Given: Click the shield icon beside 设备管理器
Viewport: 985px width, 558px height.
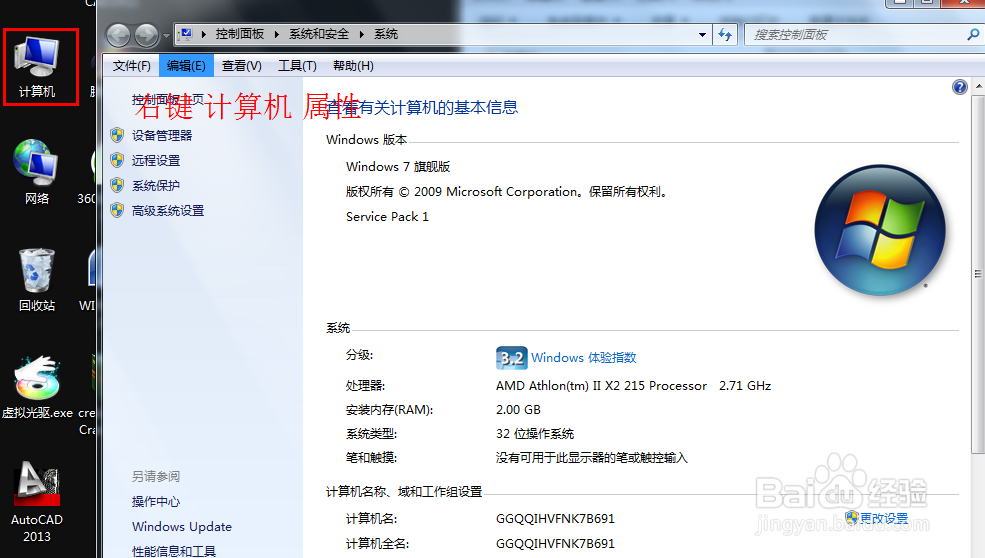Looking at the screenshot, I should [x=117, y=135].
